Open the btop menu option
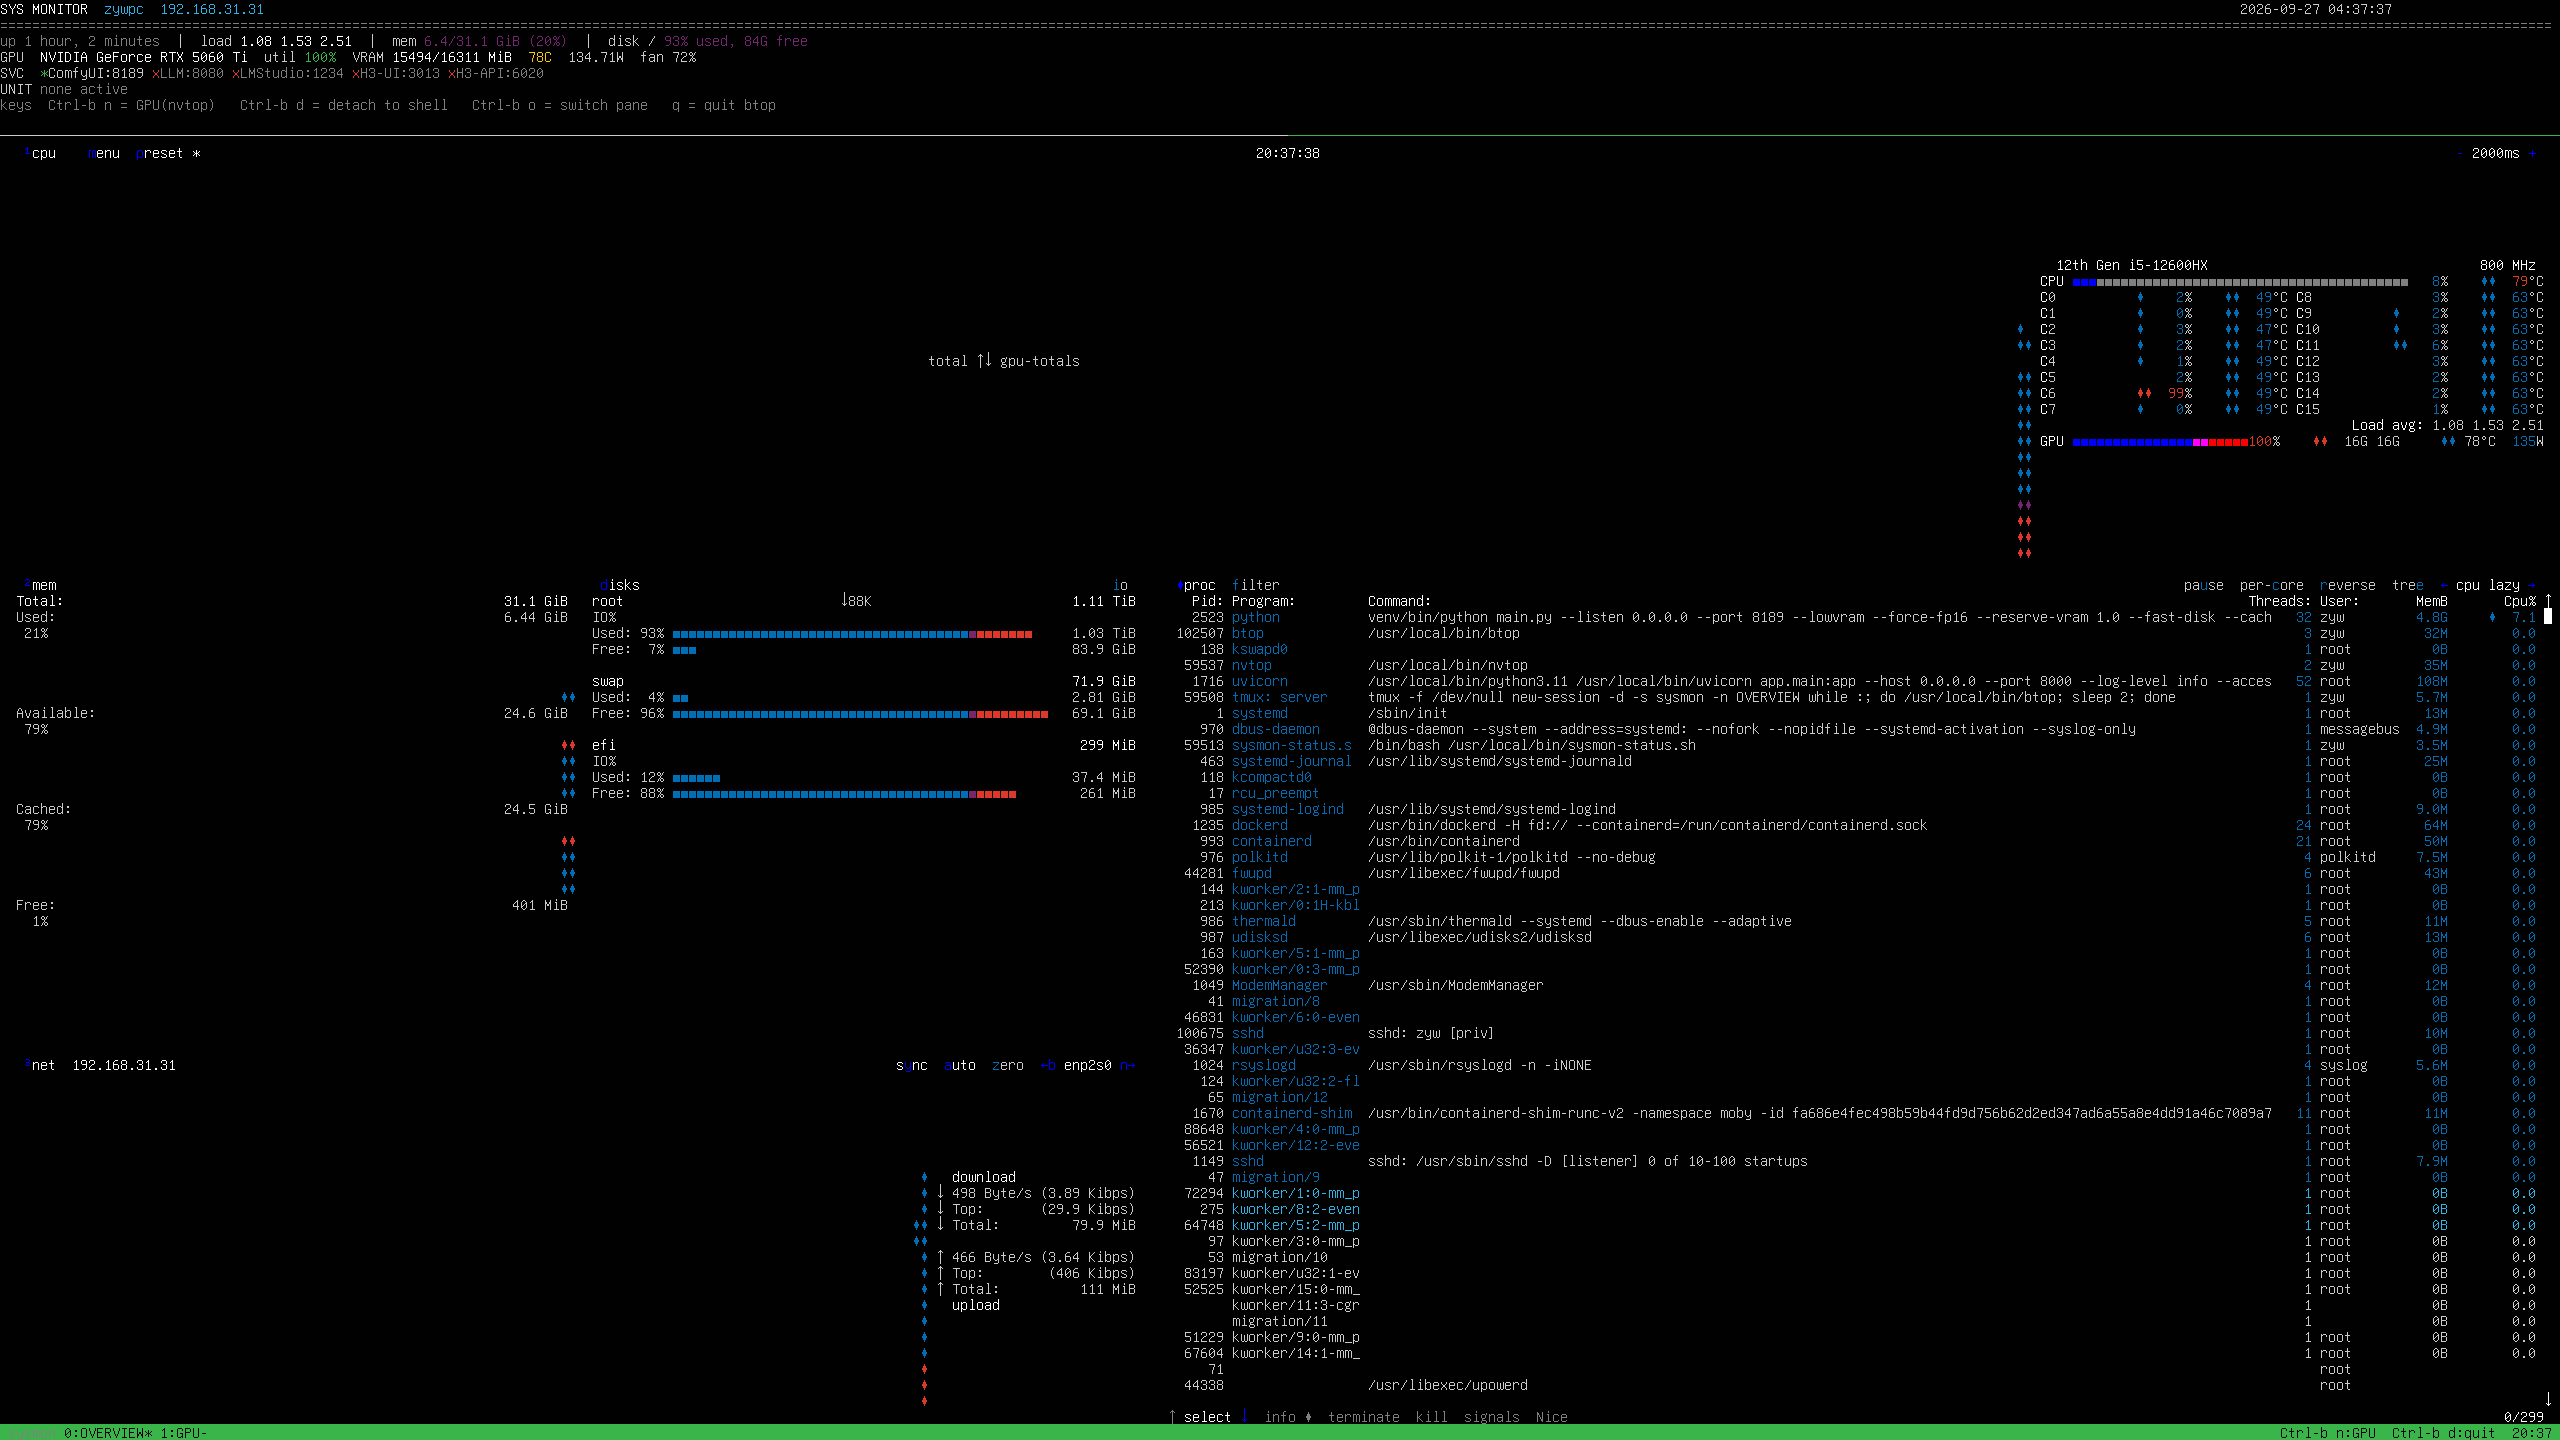Viewport: 2560px width, 1440px height. [x=104, y=153]
